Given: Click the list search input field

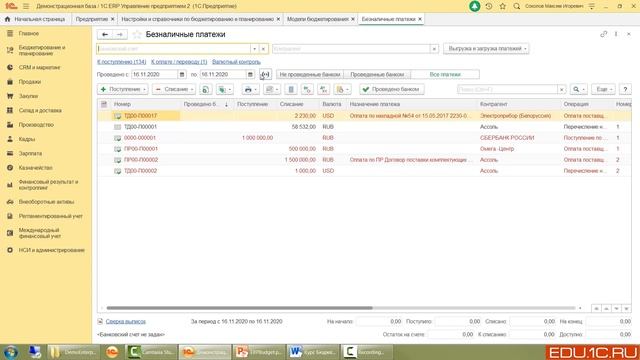Looking at the screenshot, I should (x=507, y=89).
